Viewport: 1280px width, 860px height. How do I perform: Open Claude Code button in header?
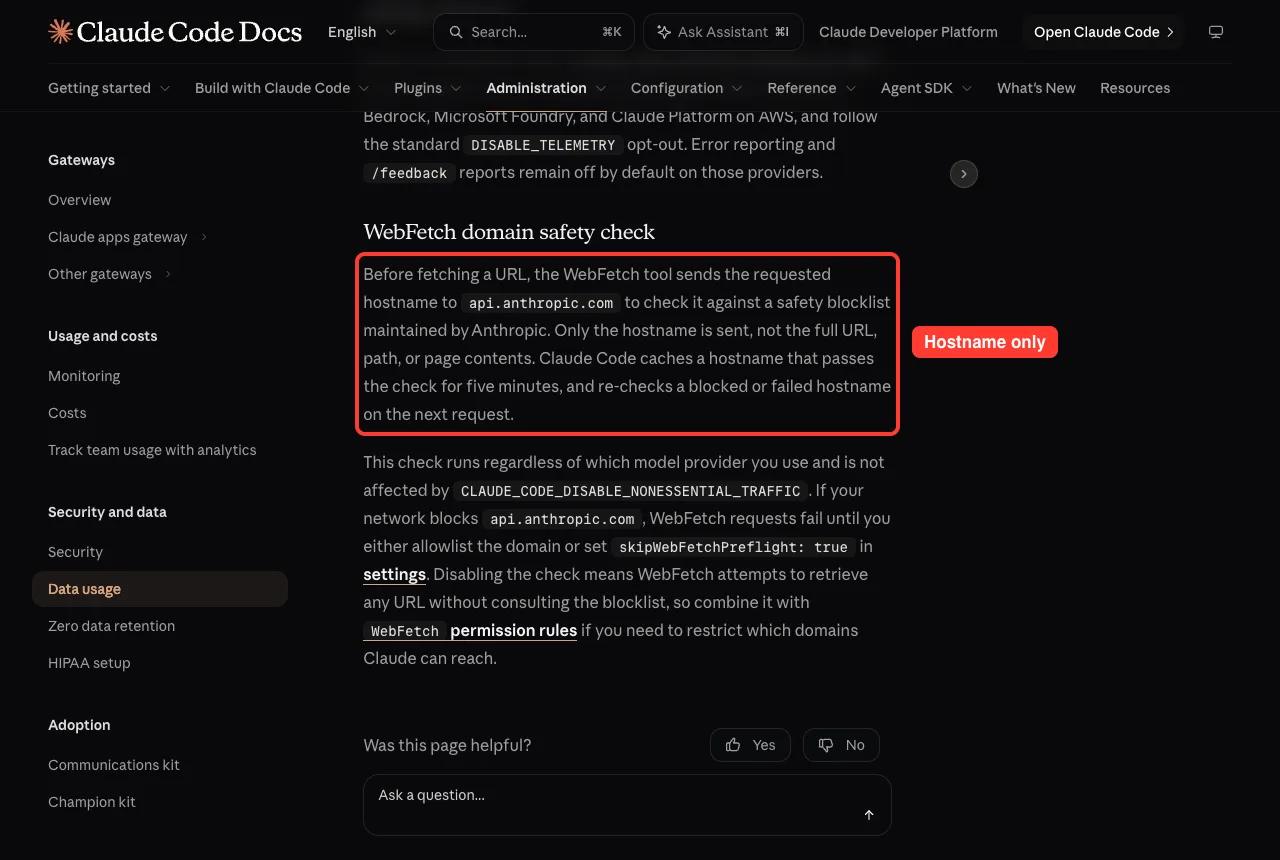[1104, 32]
